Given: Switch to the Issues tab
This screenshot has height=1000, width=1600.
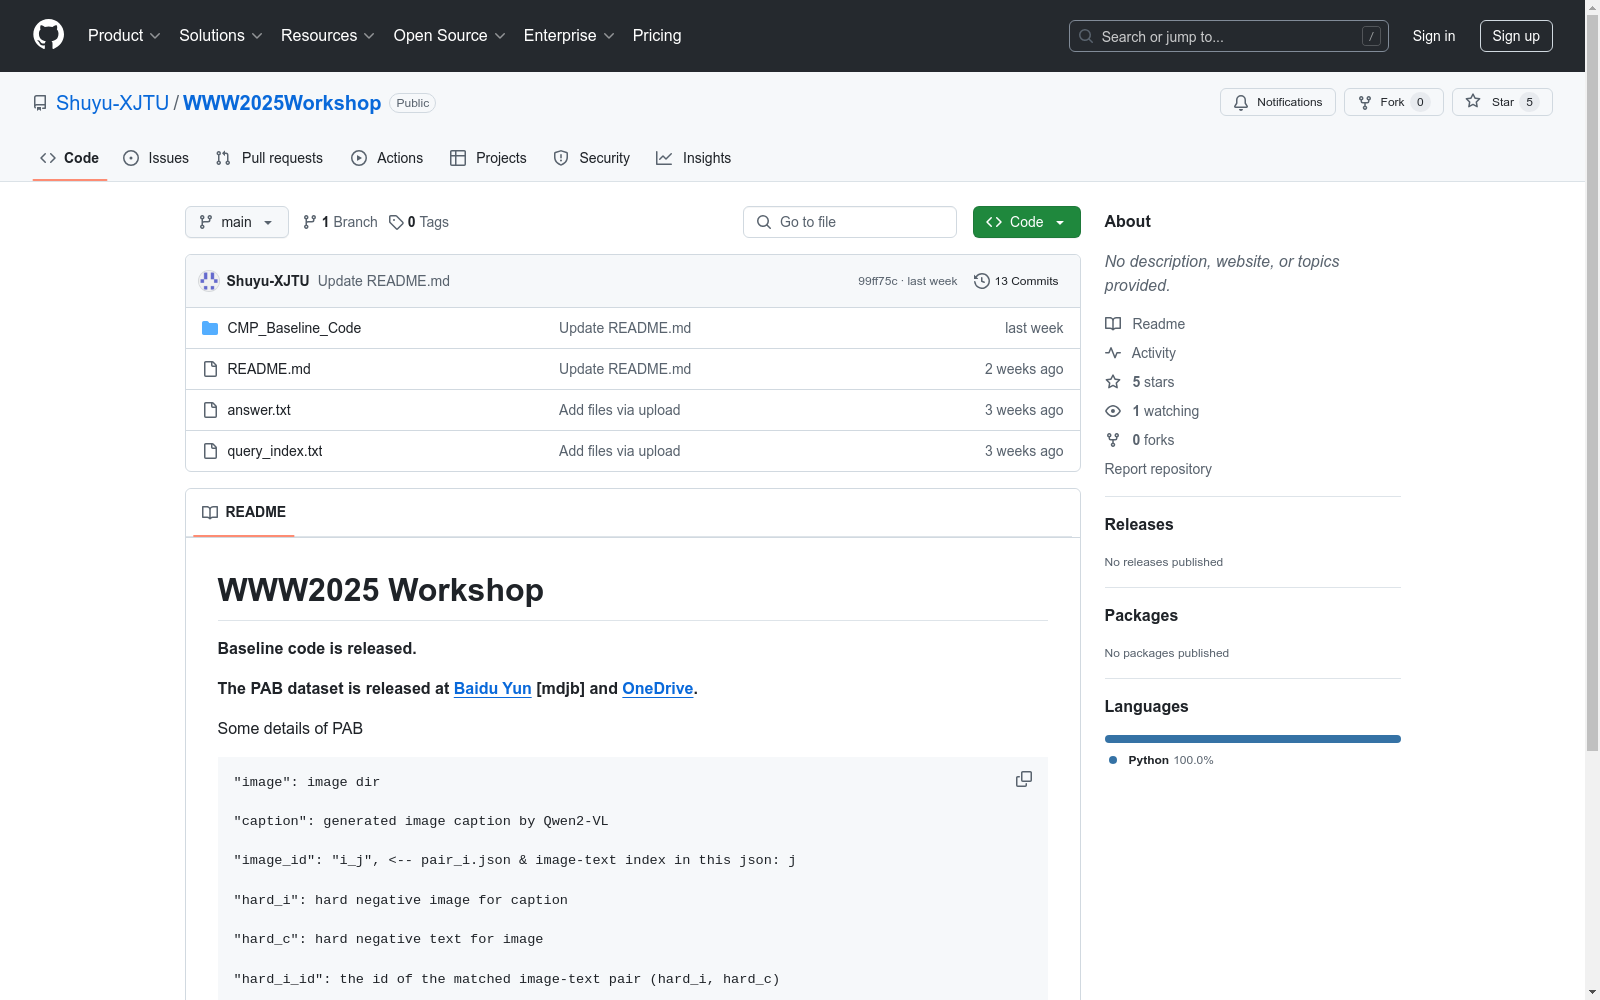Looking at the screenshot, I should coord(156,158).
